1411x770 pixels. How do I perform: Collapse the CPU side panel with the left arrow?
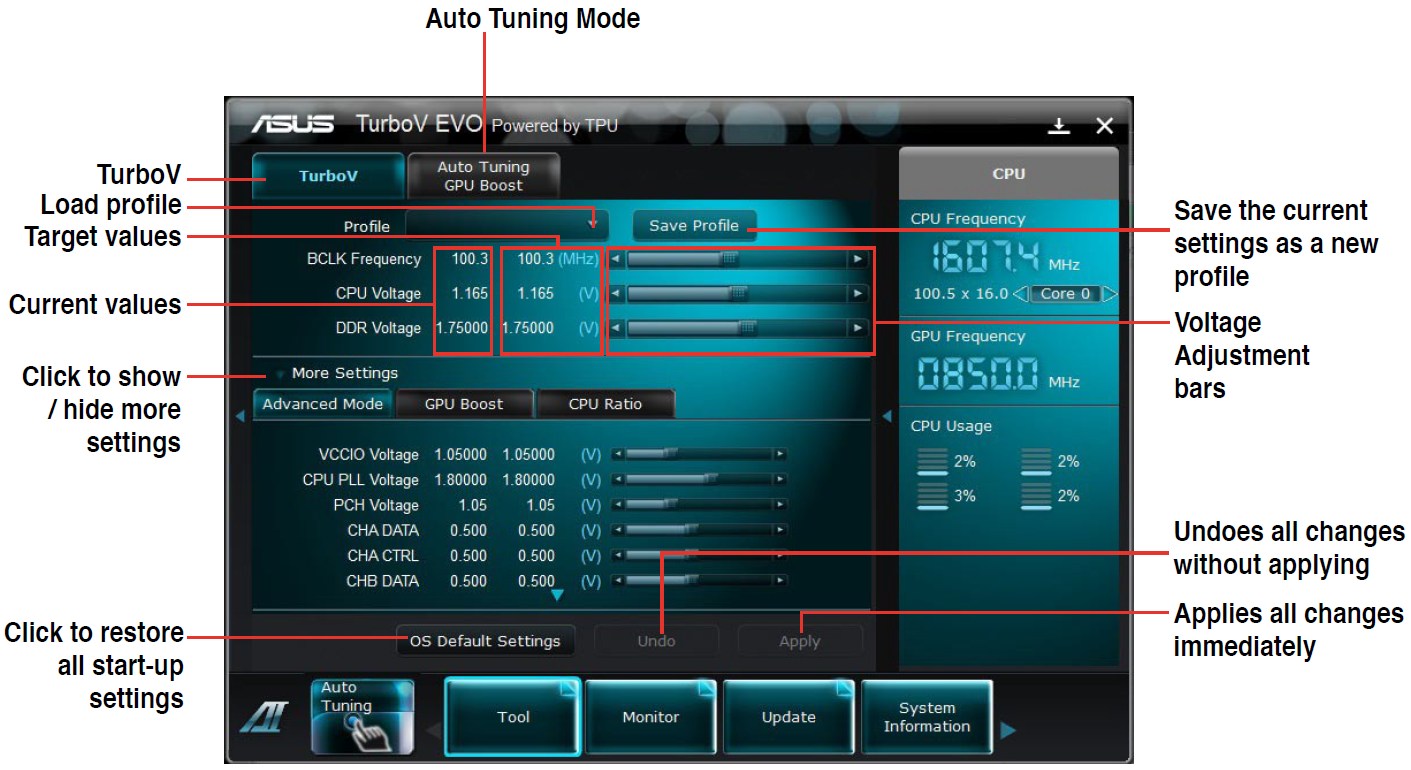885,417
